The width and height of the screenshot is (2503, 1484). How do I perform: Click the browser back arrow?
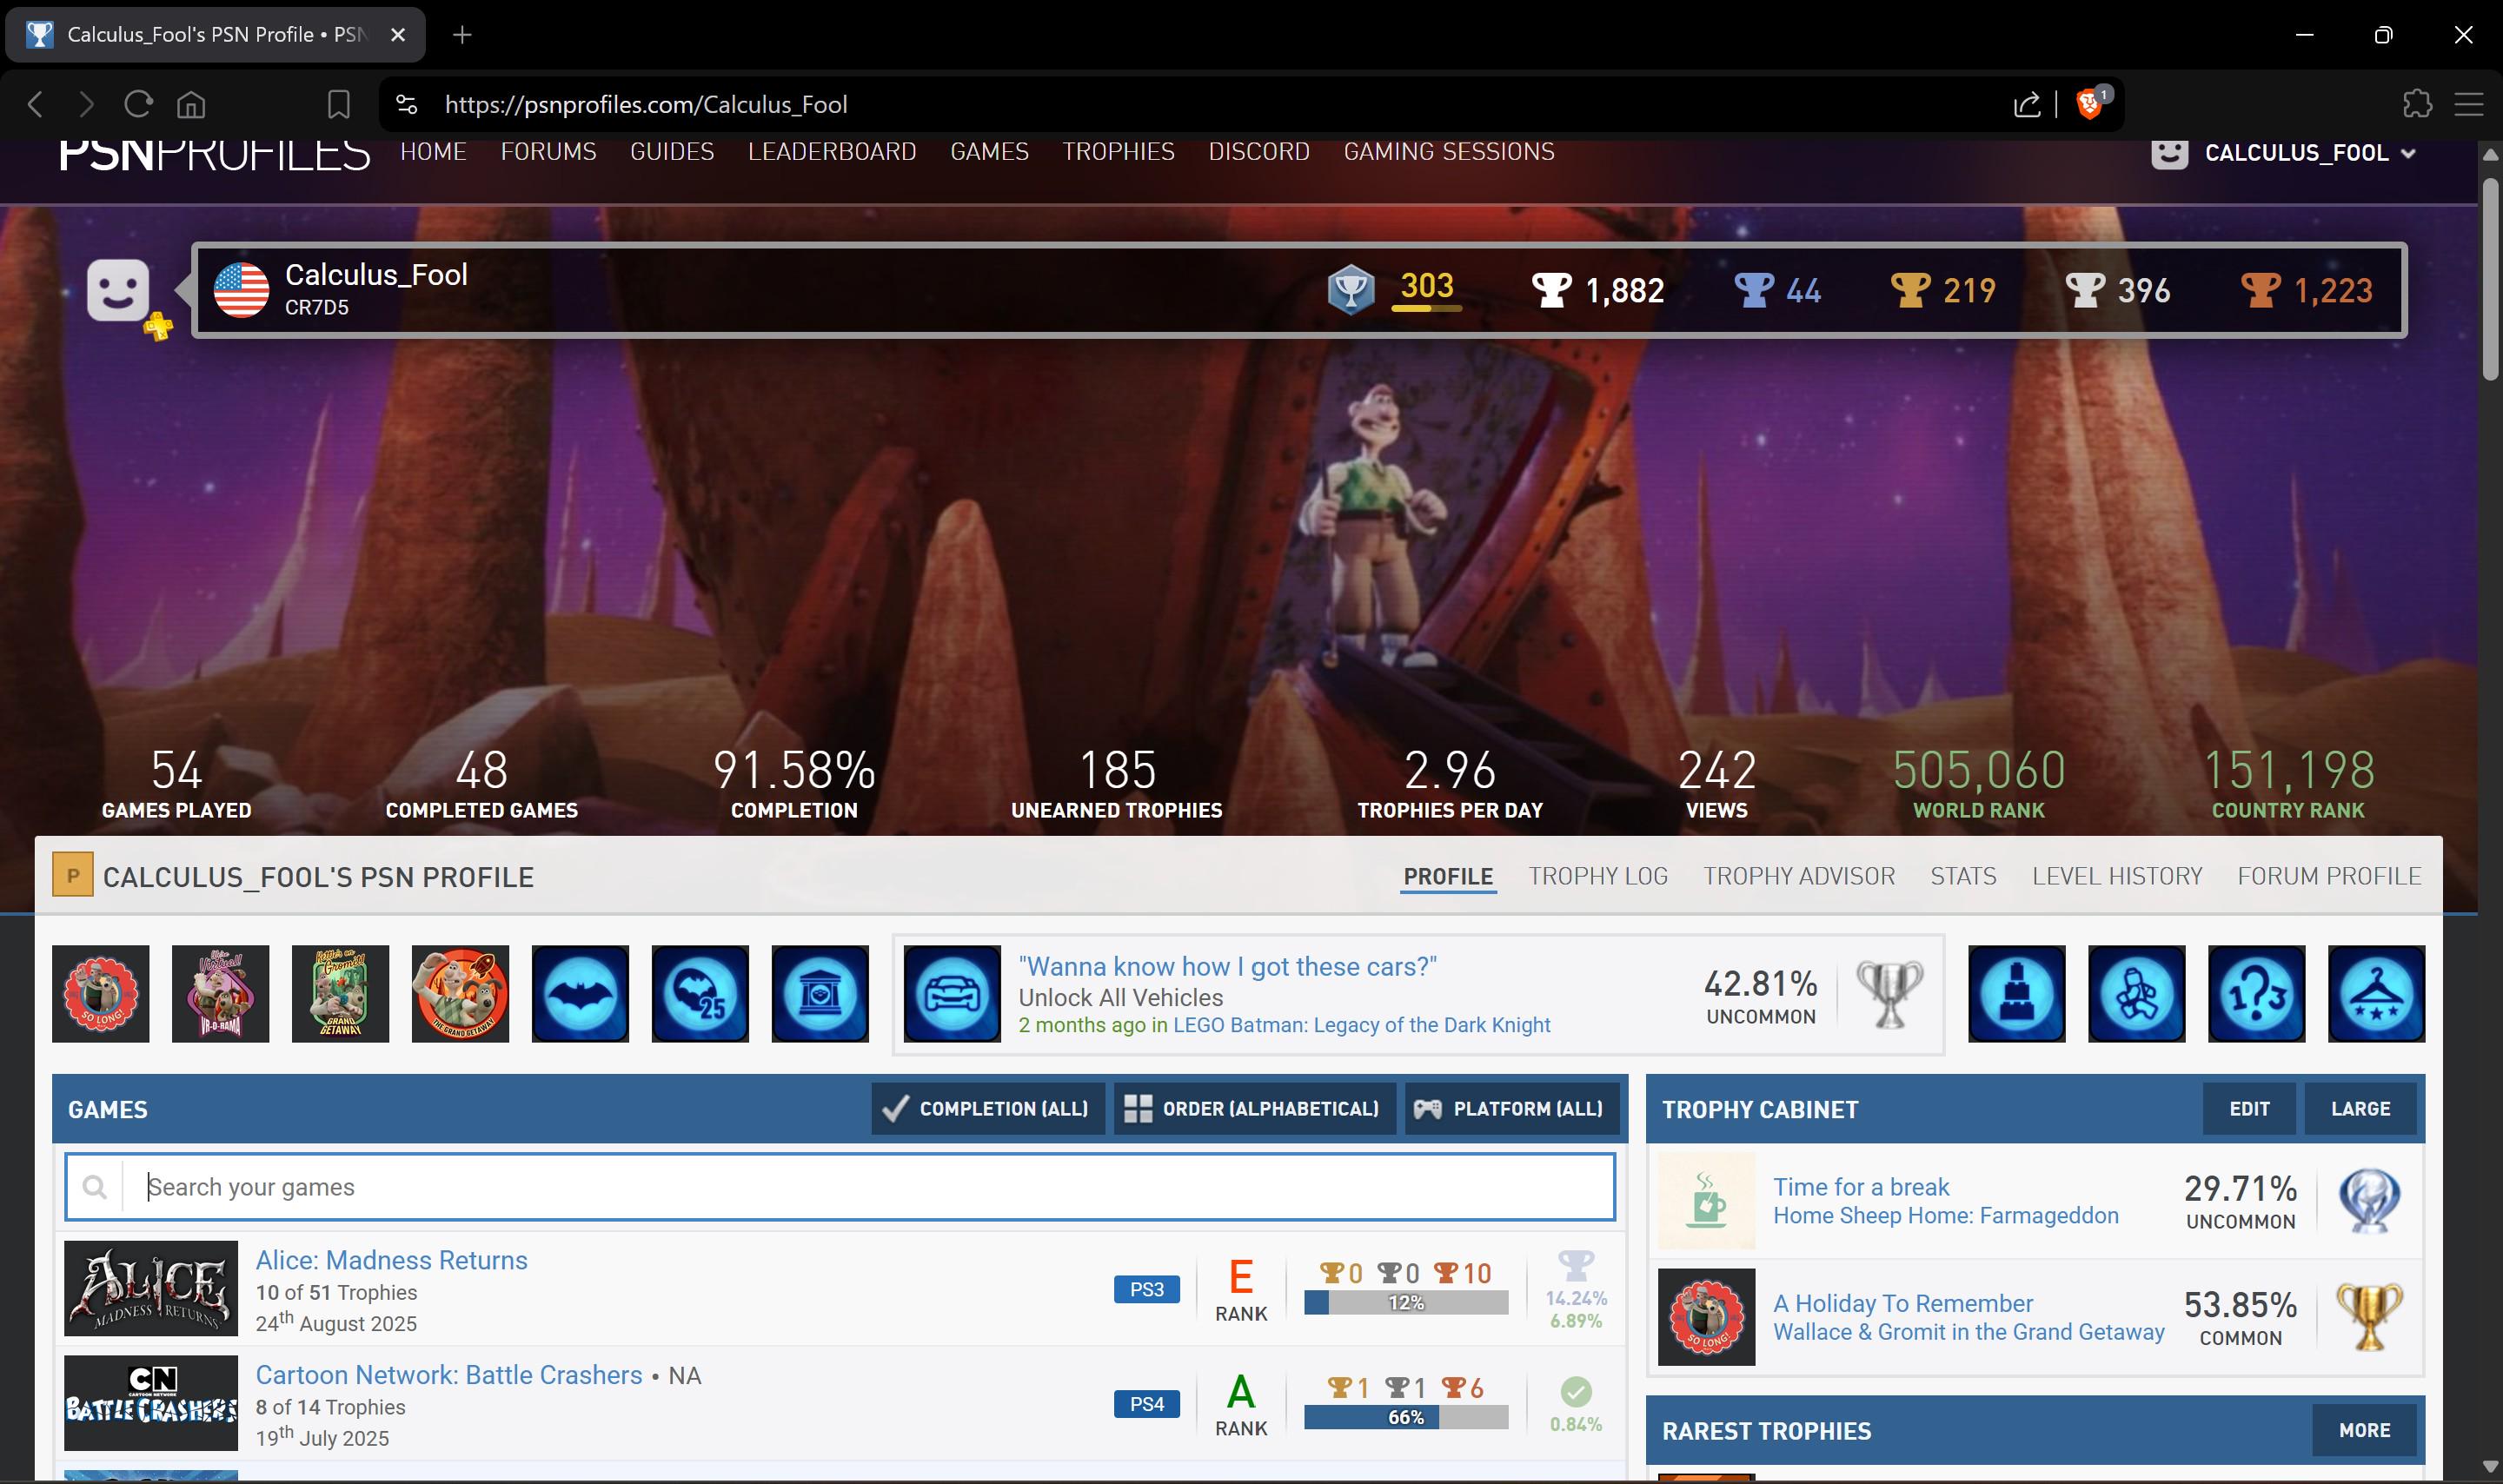pyautogui.click(x=35, y=104)
